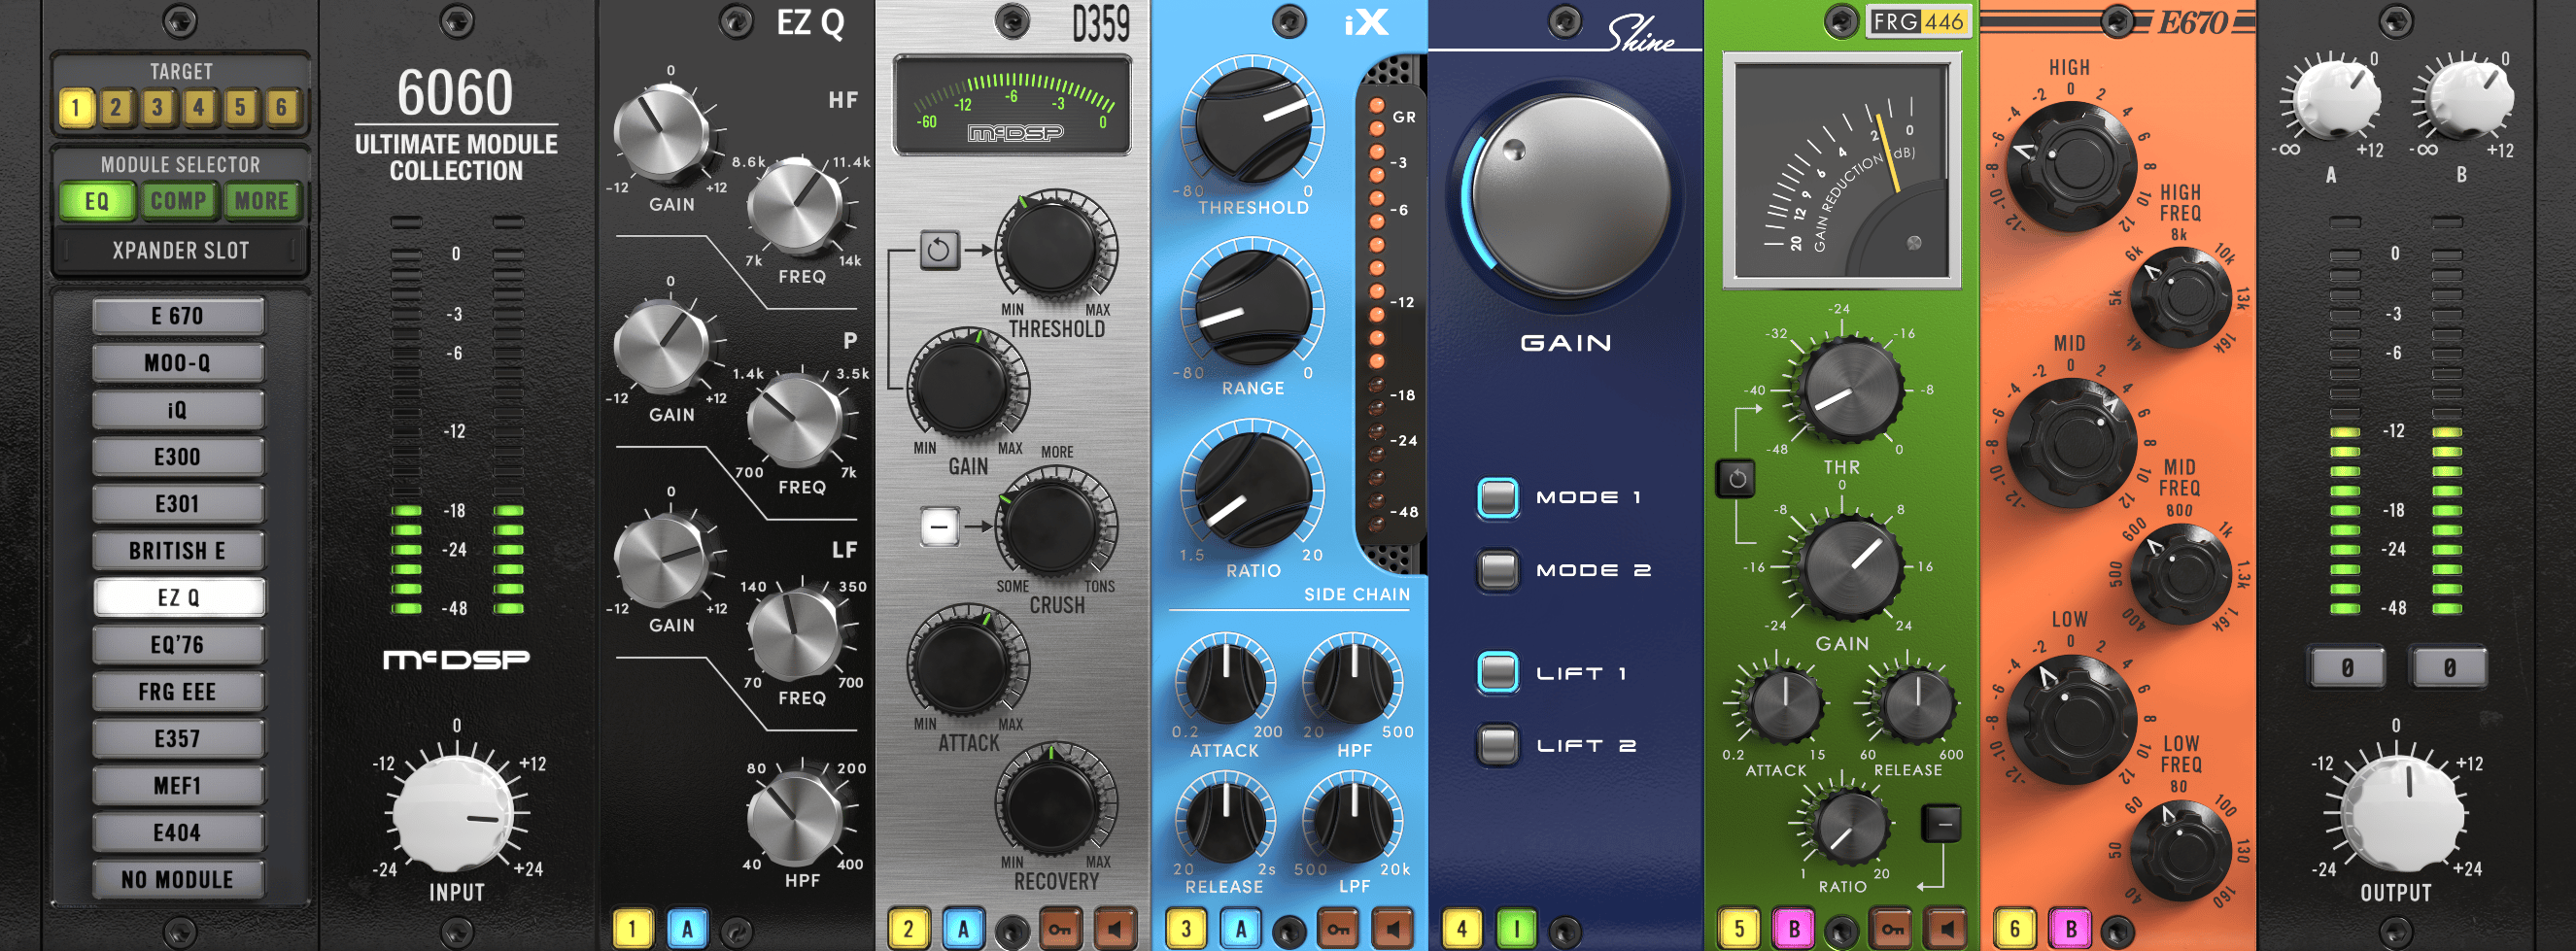The image size is (2576, 951).
Task: Click the iX THRESHOLD knob
Action: (1253, 123)
